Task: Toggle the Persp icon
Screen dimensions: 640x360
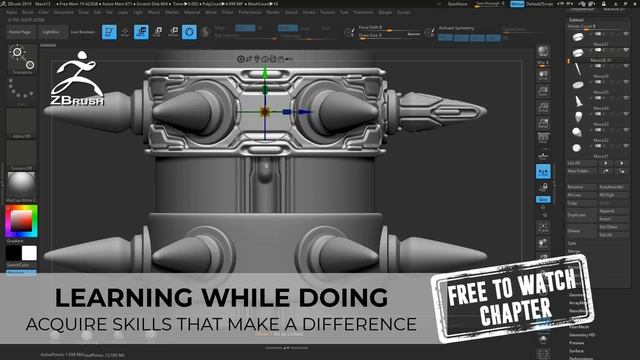Action: [x=543, y=138]
